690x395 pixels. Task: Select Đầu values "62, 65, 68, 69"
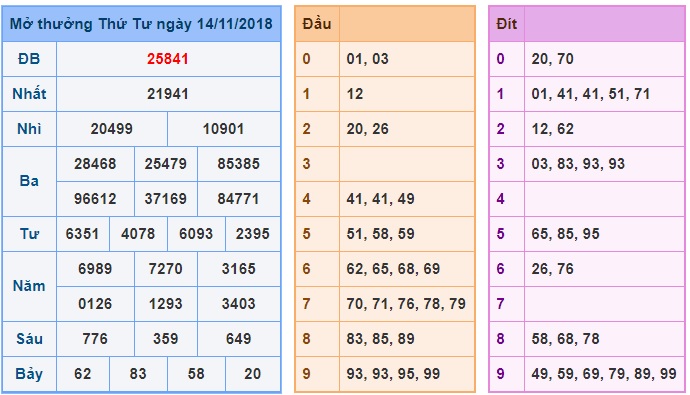(x=393, y=269)
